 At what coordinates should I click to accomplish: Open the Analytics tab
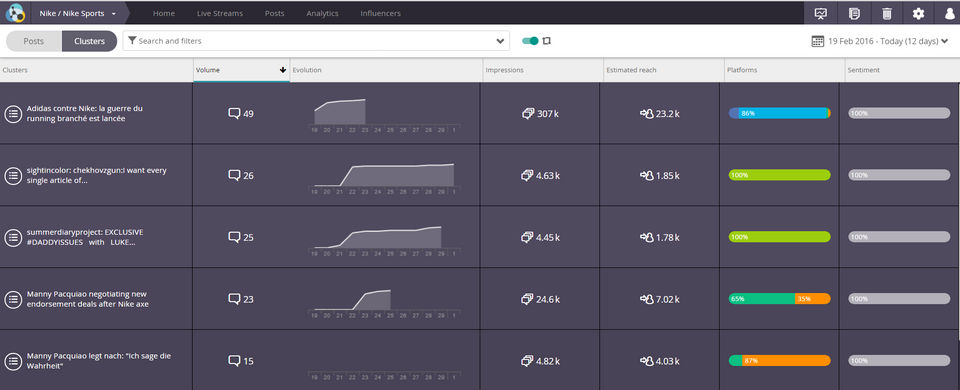click(322, 13)
